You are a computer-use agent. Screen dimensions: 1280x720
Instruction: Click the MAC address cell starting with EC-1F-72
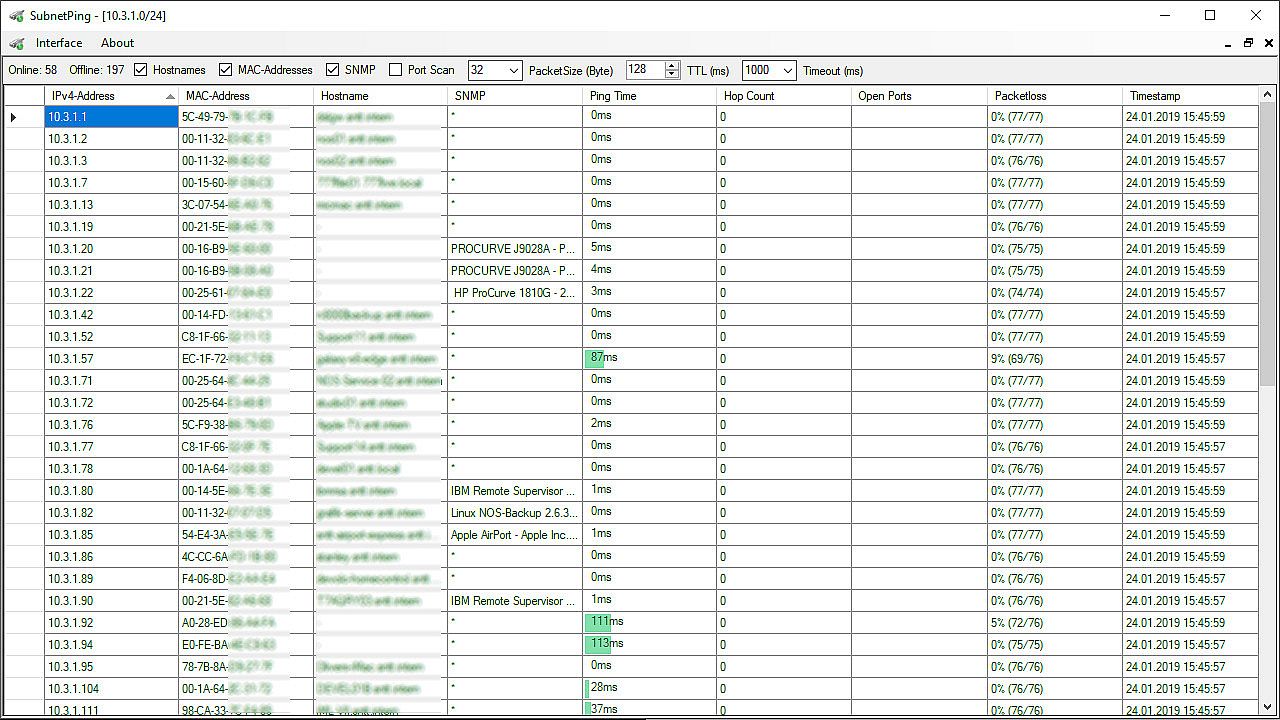pos(246,359)
